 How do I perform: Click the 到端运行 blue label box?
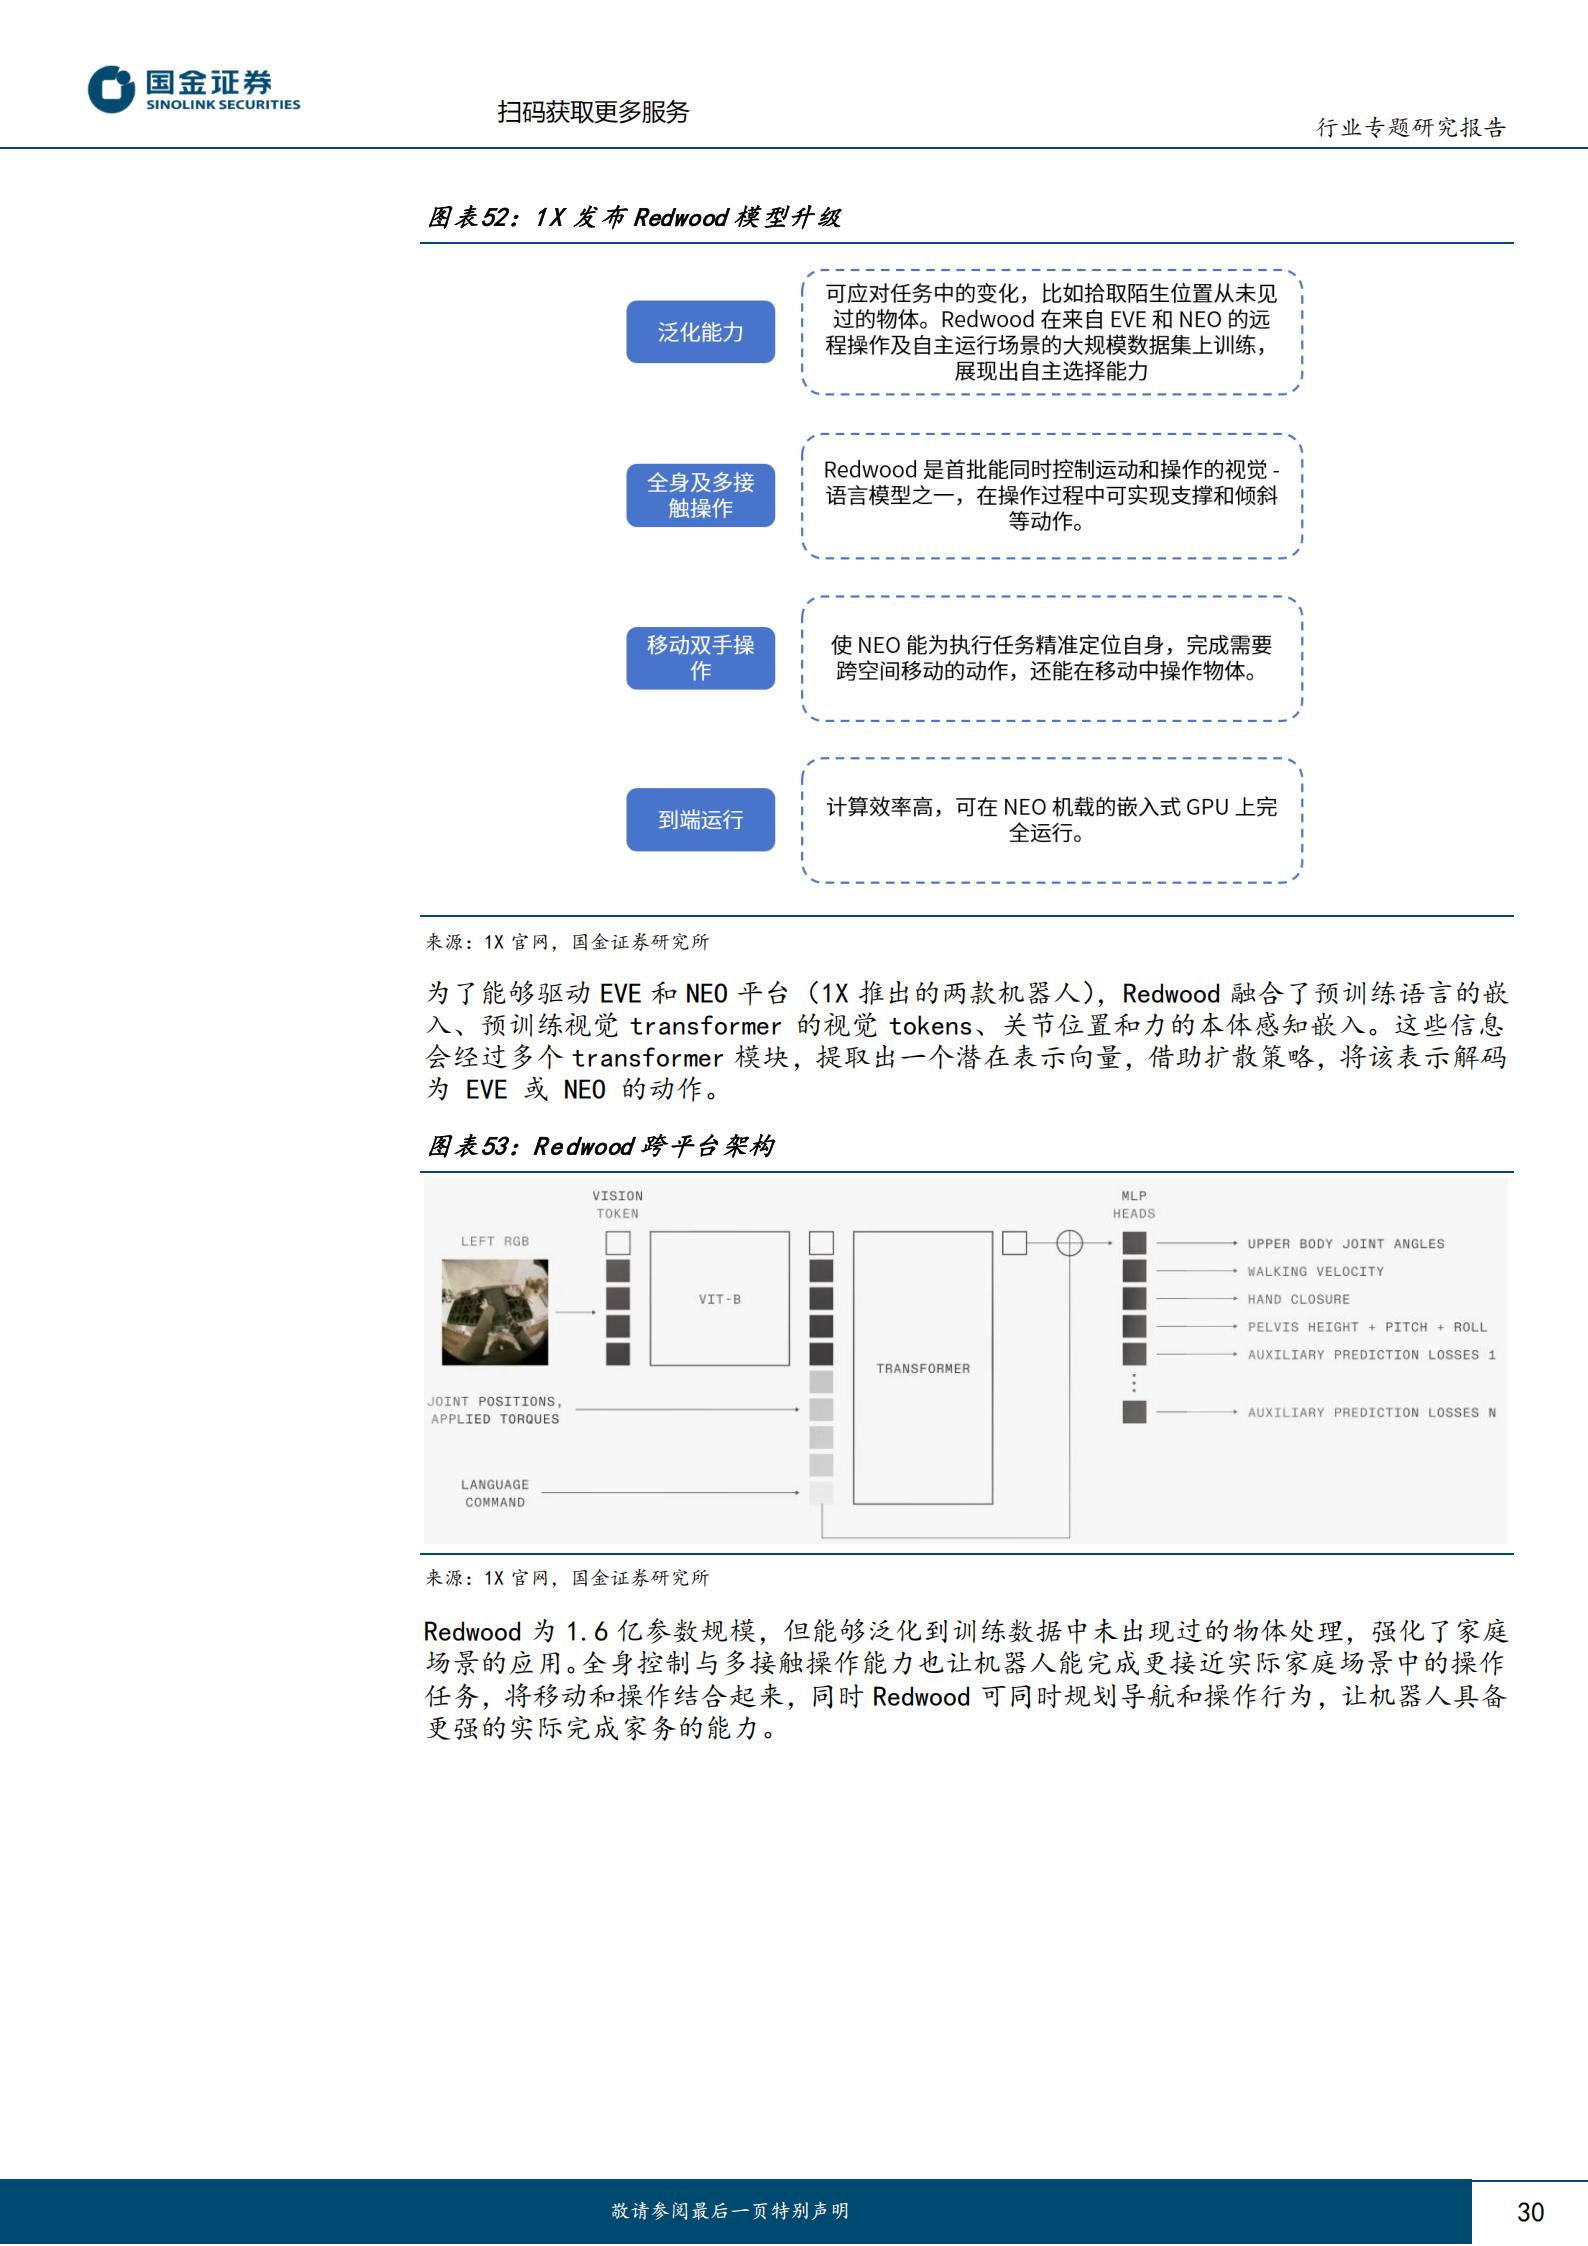coord(700,820)
